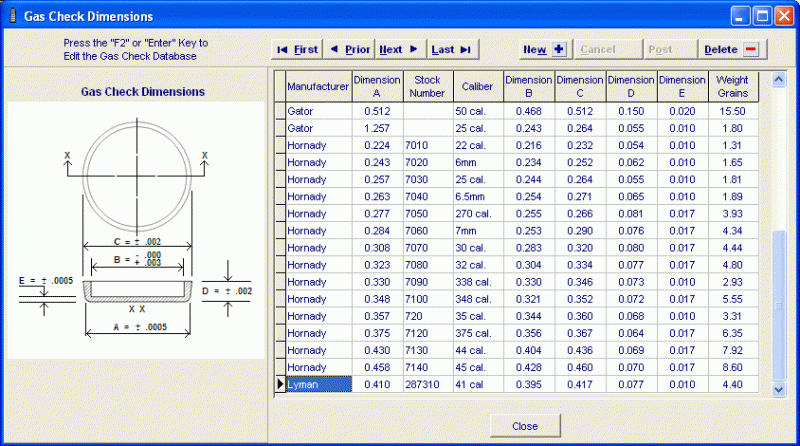Click the Weight Grains column header
Image resolution: width=800 pixels, height=446 pixels.
[732, 87]
